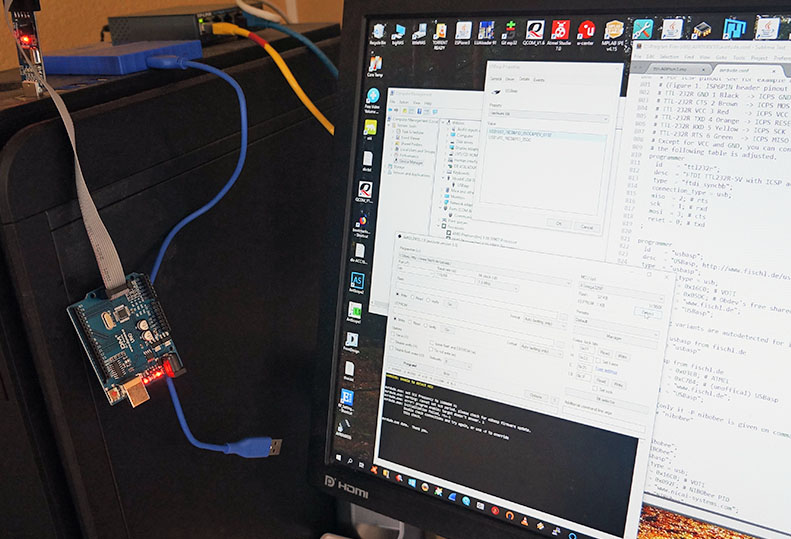Screen dimensions: 791x539
Task: Open MPLAB IPE v4.15 desktop shortcut
Action: coord(613,34)
